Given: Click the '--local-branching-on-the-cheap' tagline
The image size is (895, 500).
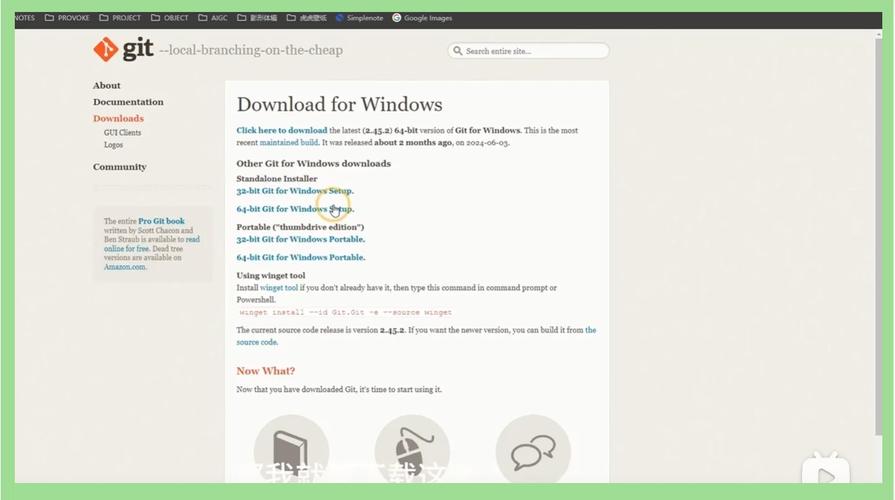Looking at the screenshot, I should 251,50.
